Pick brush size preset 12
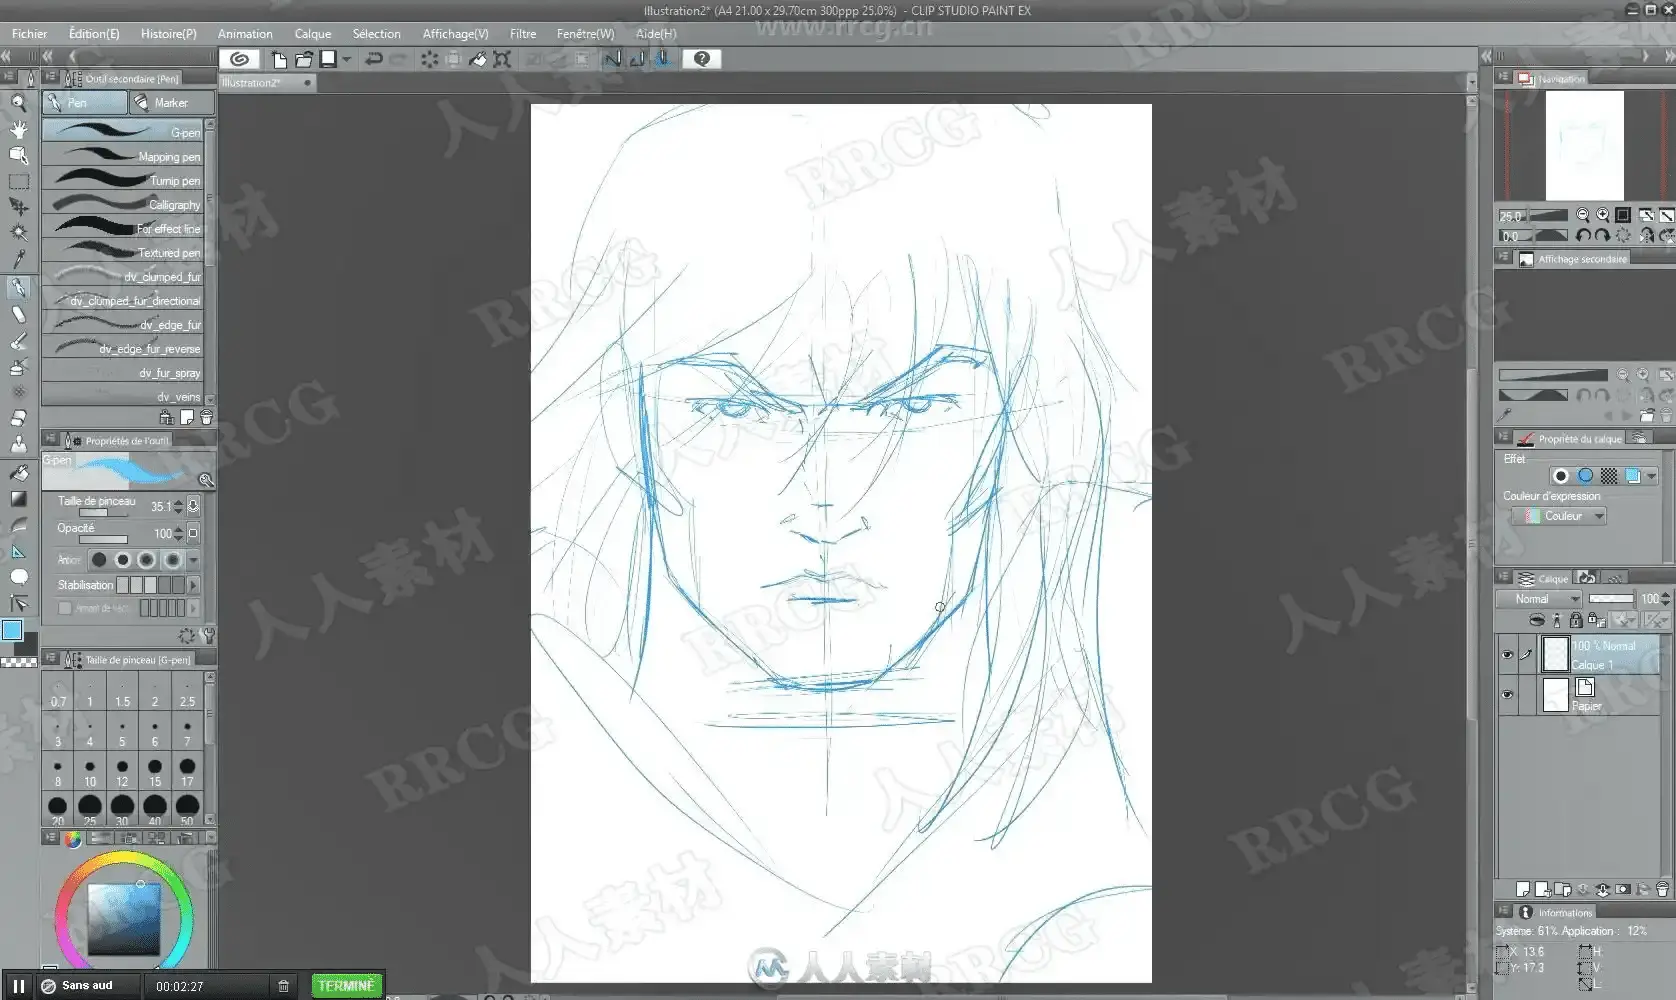1676x1000 pixels. 122,772
